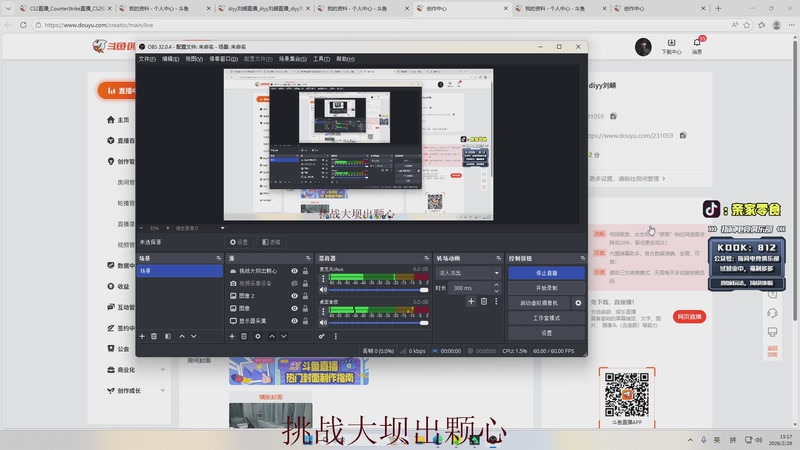Mute the 桌面音频 speaker icon
Viewport: 800px width, 450px height.
click(x=322, y=322)
